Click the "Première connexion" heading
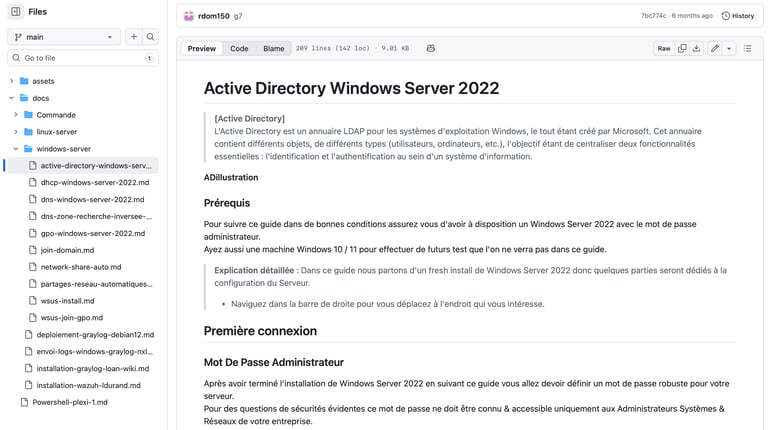 tap(260, 331)
